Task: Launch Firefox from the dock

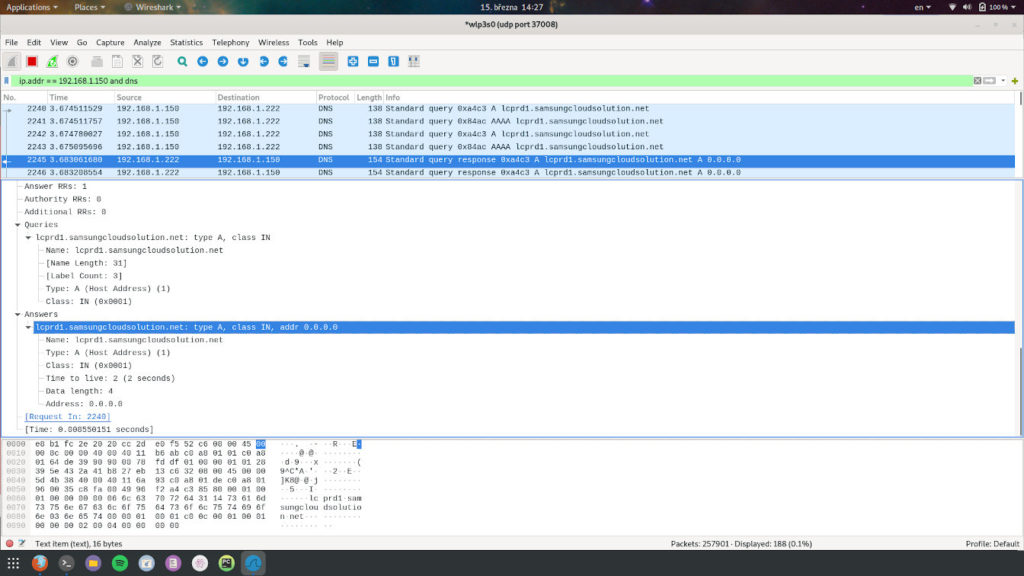Action: click(x=40, y=563)
